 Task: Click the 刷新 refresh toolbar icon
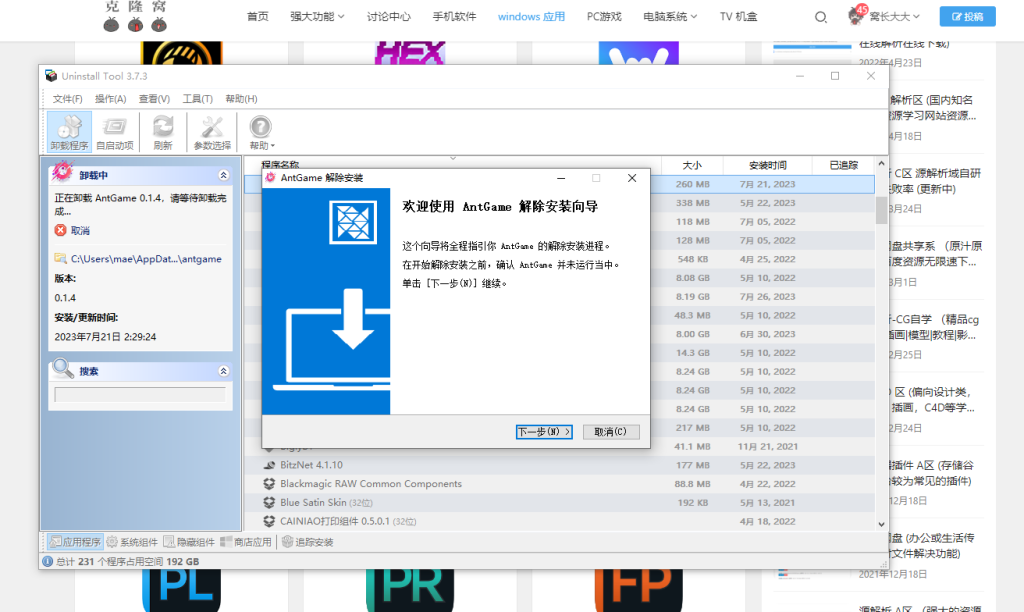pyautogui.click(x=163, y=132)
